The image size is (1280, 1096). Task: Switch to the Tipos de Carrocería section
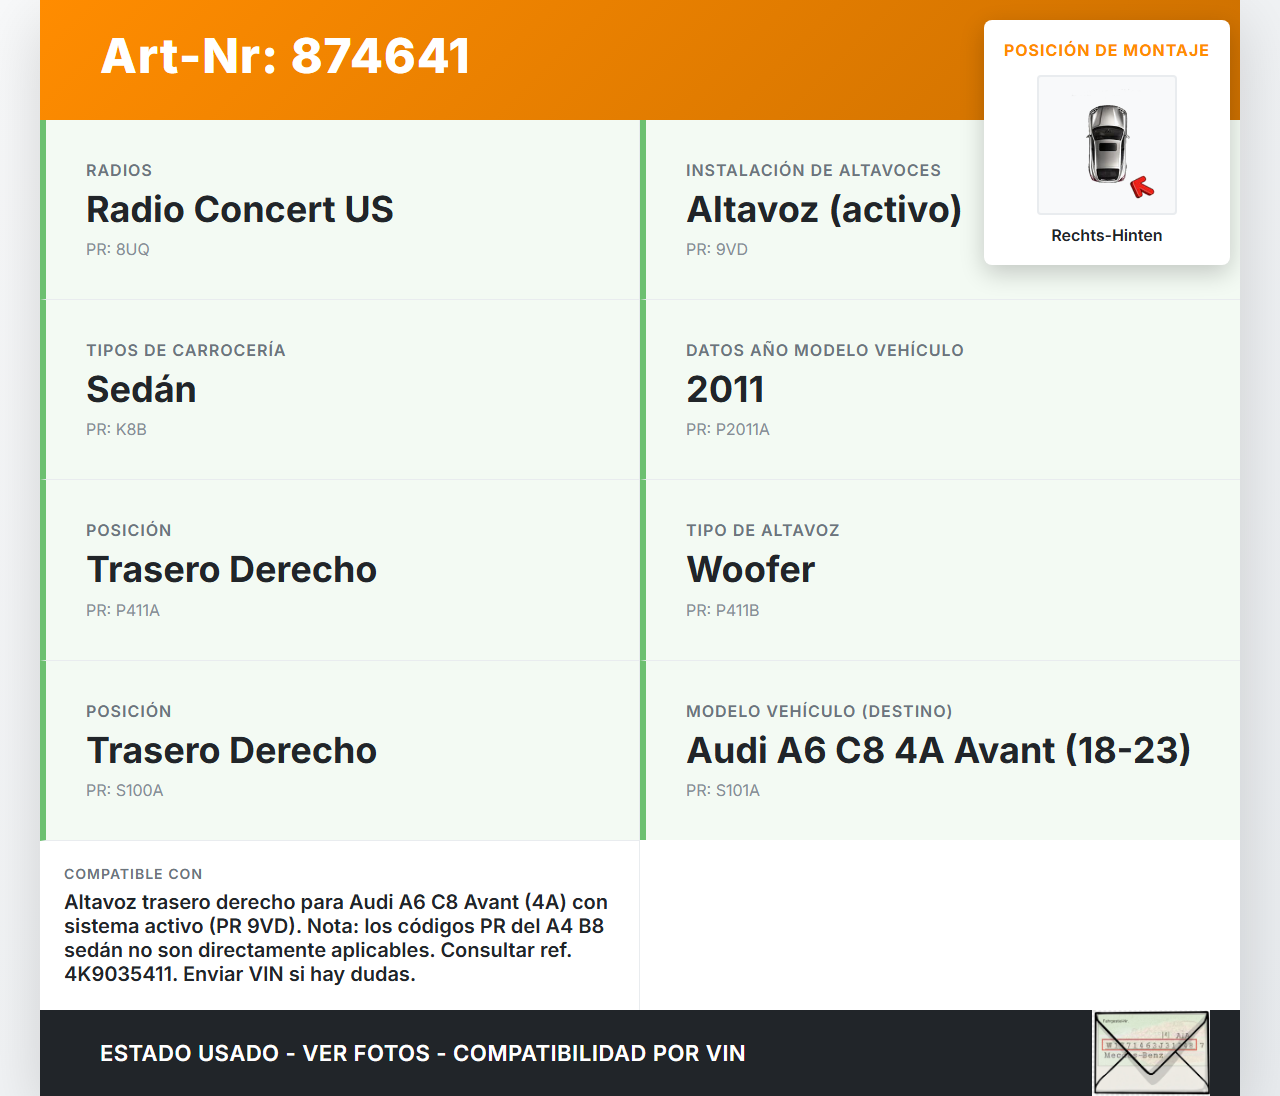pos(185,350)
